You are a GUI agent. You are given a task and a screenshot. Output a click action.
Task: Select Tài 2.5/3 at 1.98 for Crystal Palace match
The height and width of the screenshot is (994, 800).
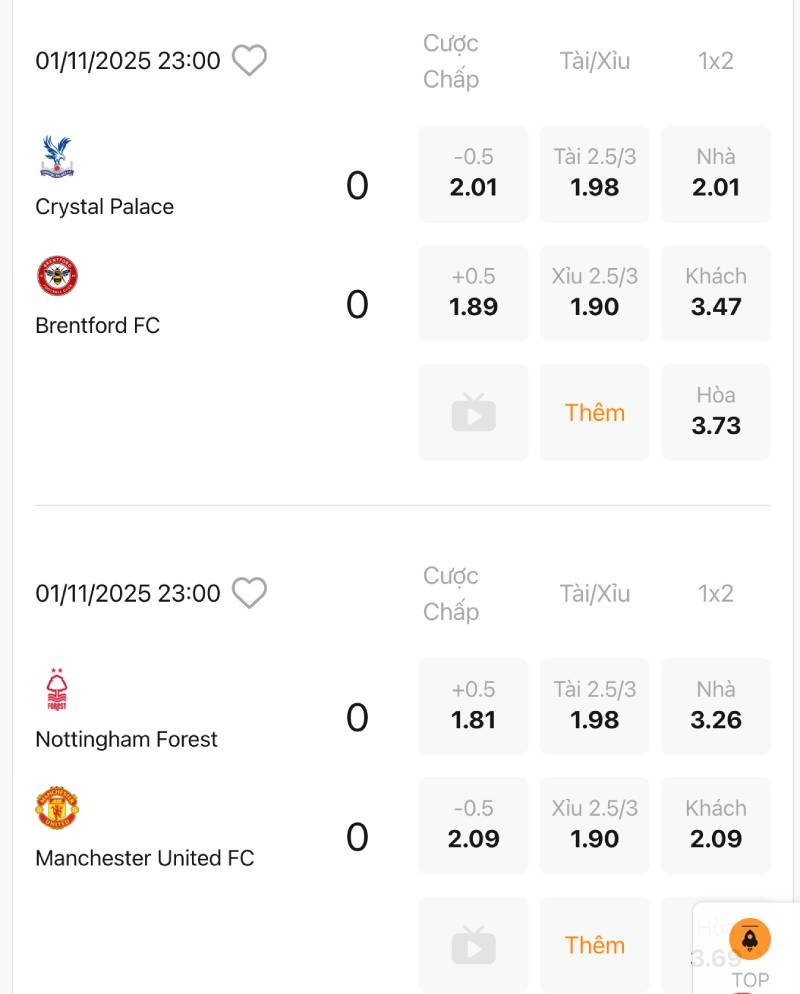pyautogui.click(x=594, y=174)
